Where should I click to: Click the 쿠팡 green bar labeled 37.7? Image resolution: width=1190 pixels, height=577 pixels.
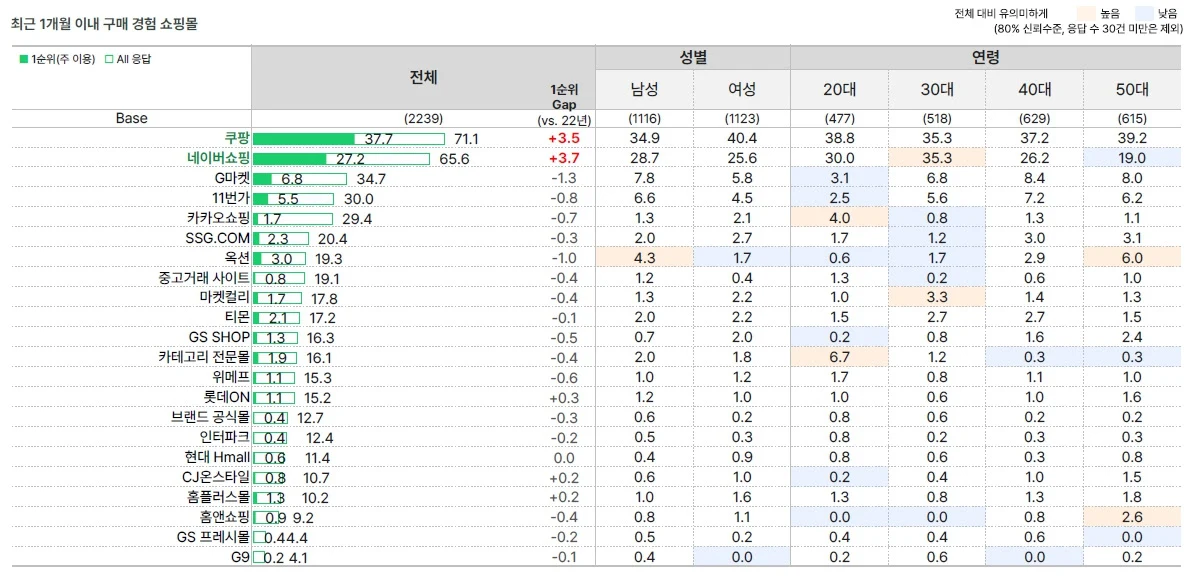tap(304, 138)
